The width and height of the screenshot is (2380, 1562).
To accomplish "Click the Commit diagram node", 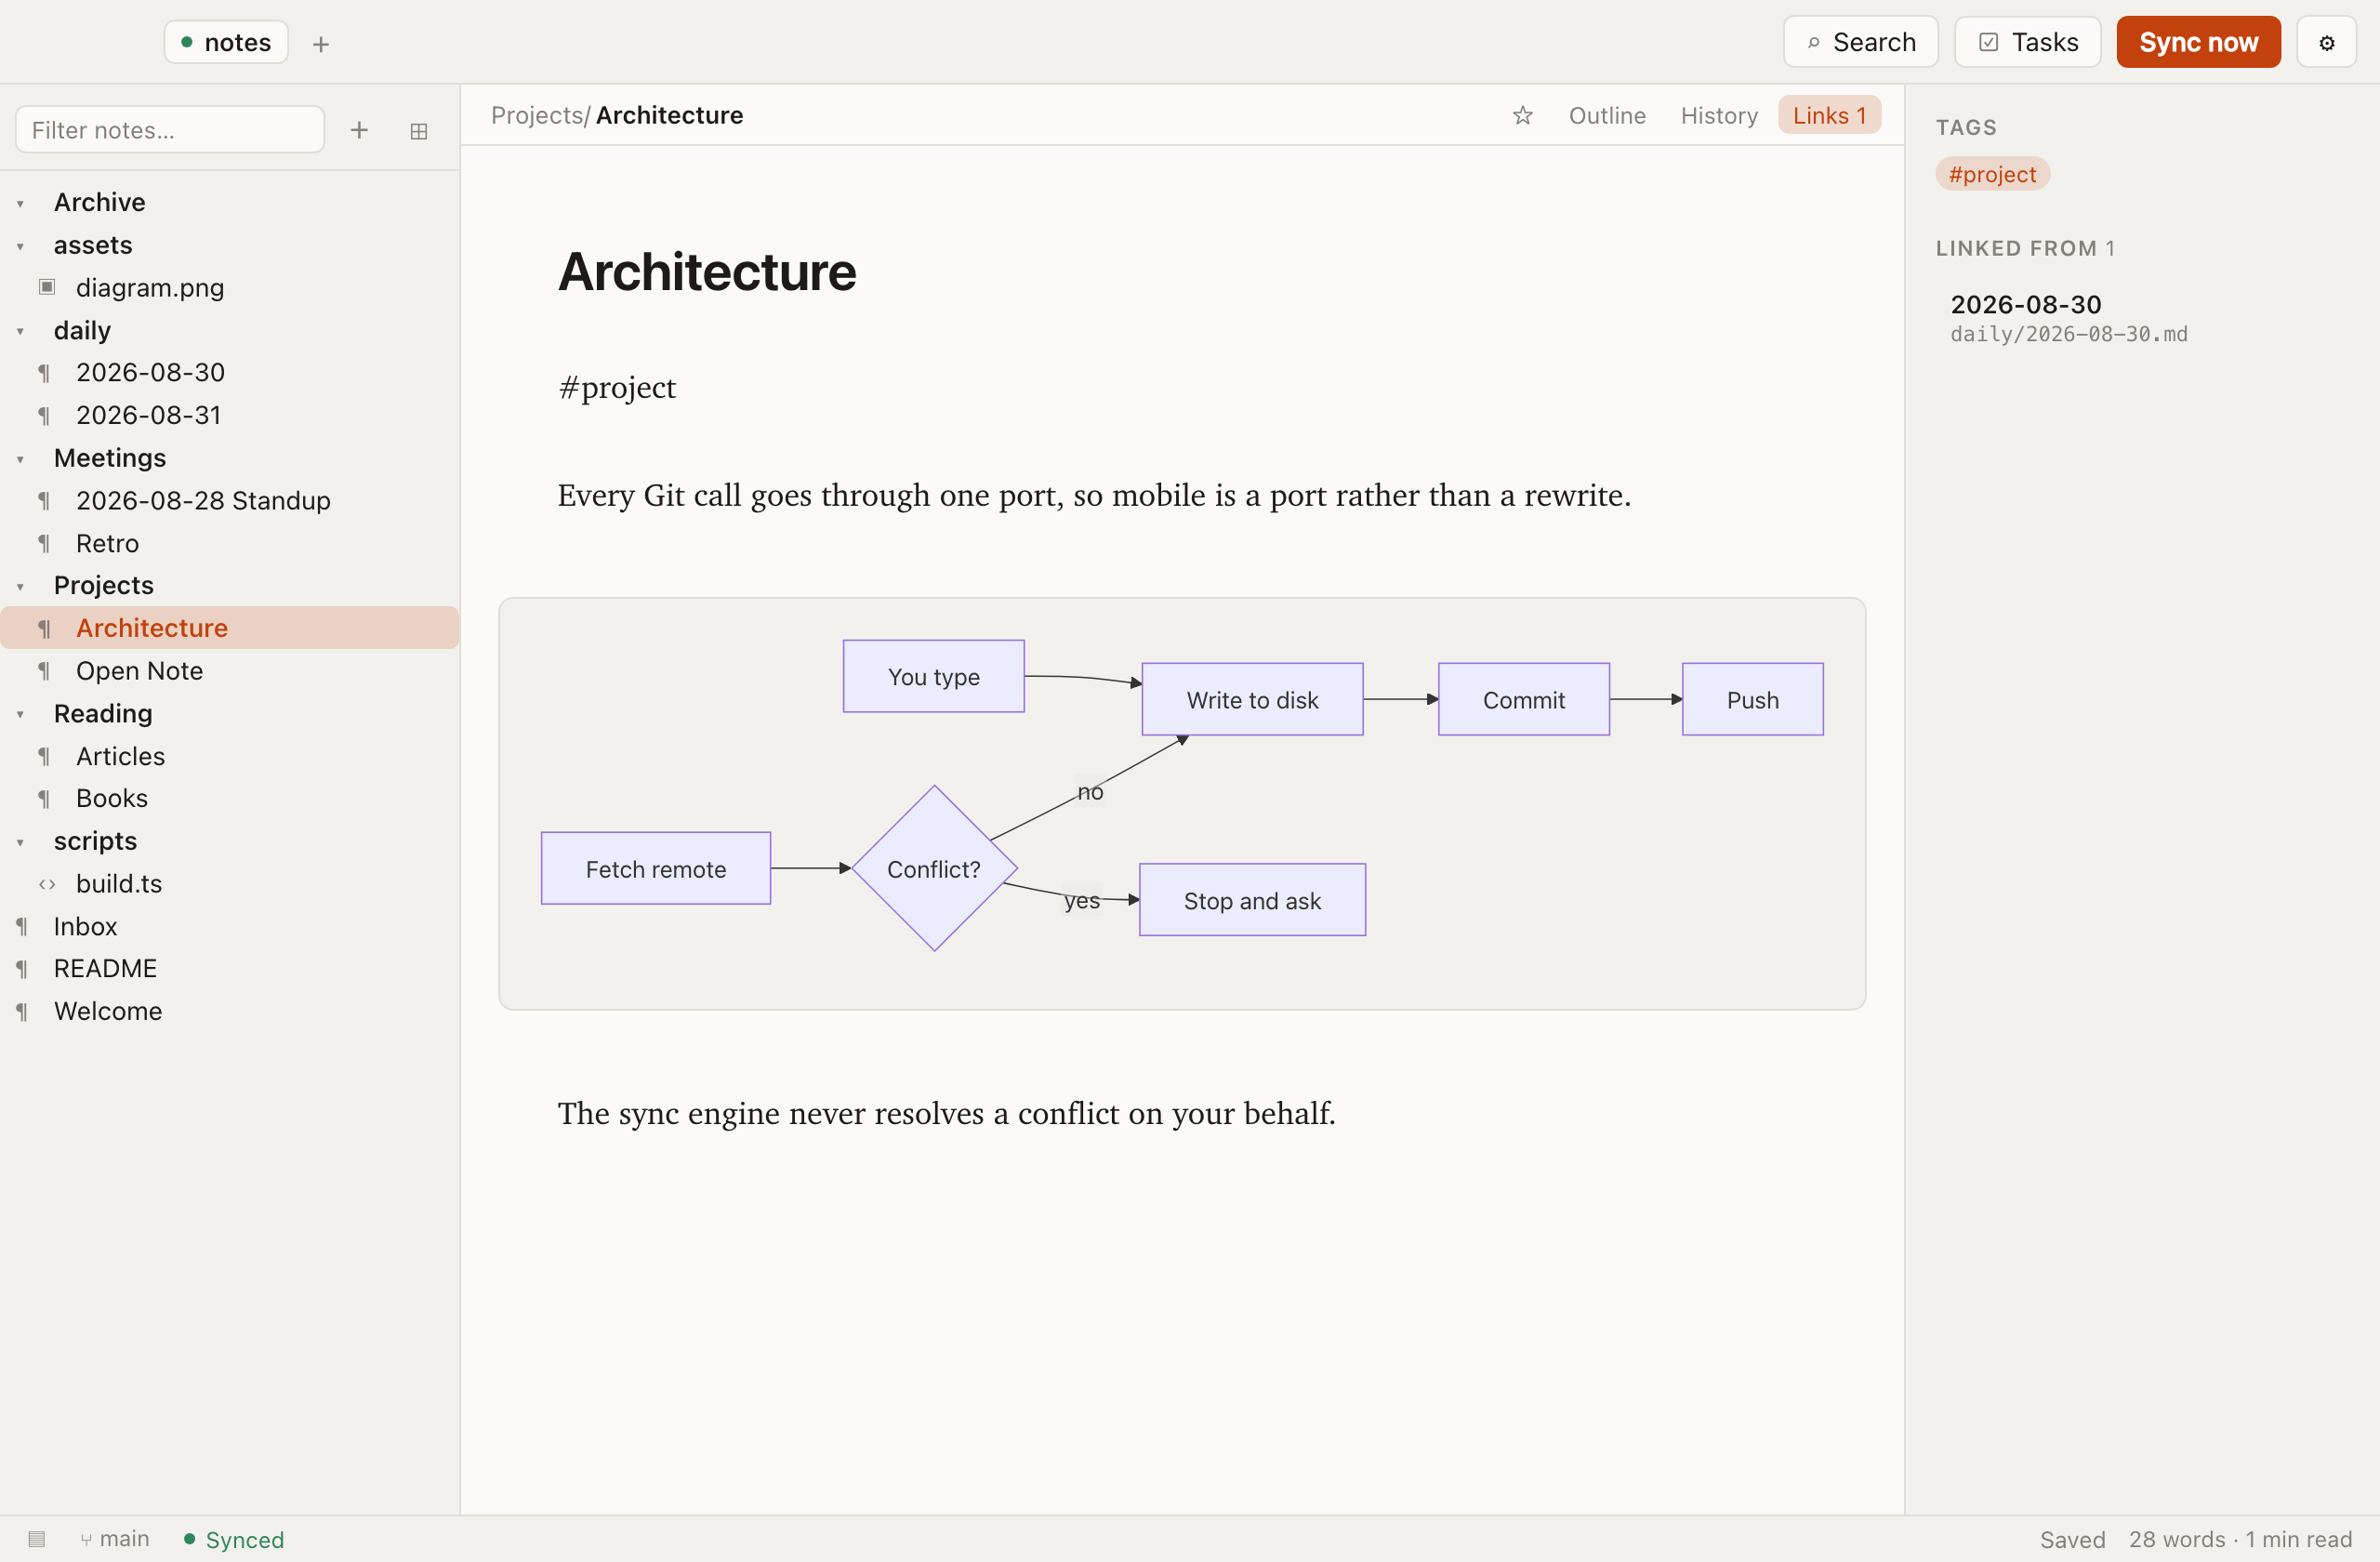I will (x=1523, y=700).
